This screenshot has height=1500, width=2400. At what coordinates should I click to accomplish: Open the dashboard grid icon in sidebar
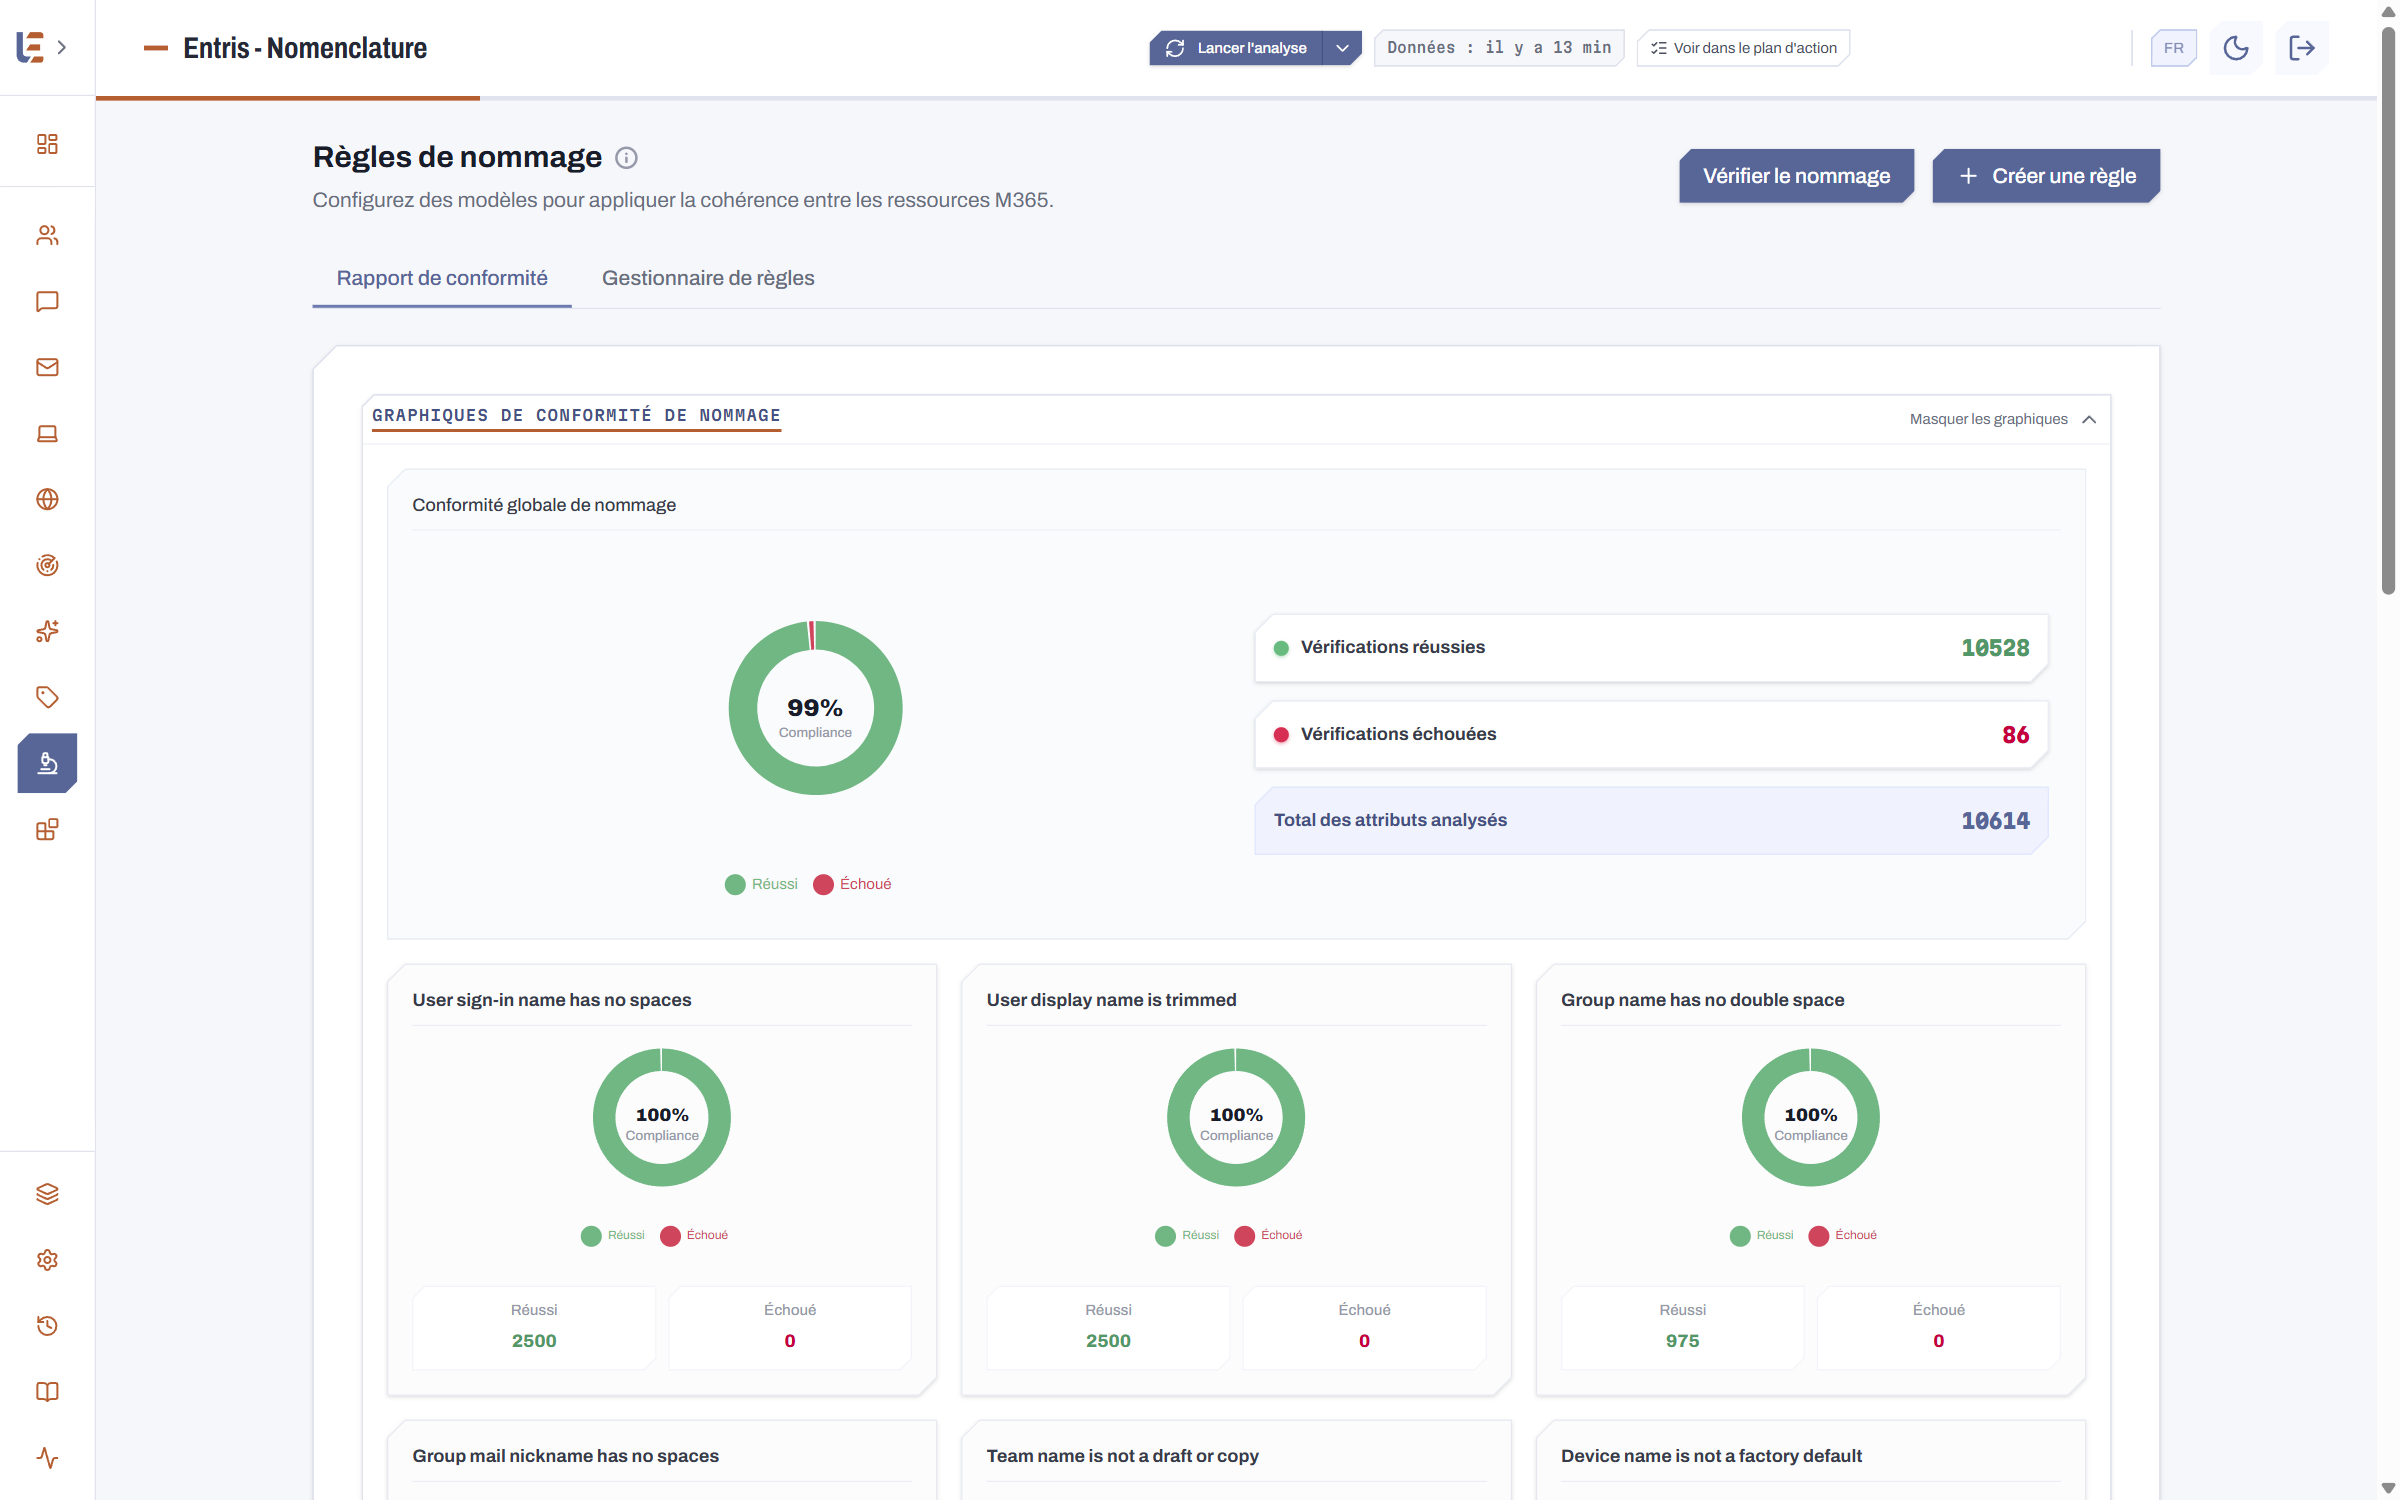47,144
